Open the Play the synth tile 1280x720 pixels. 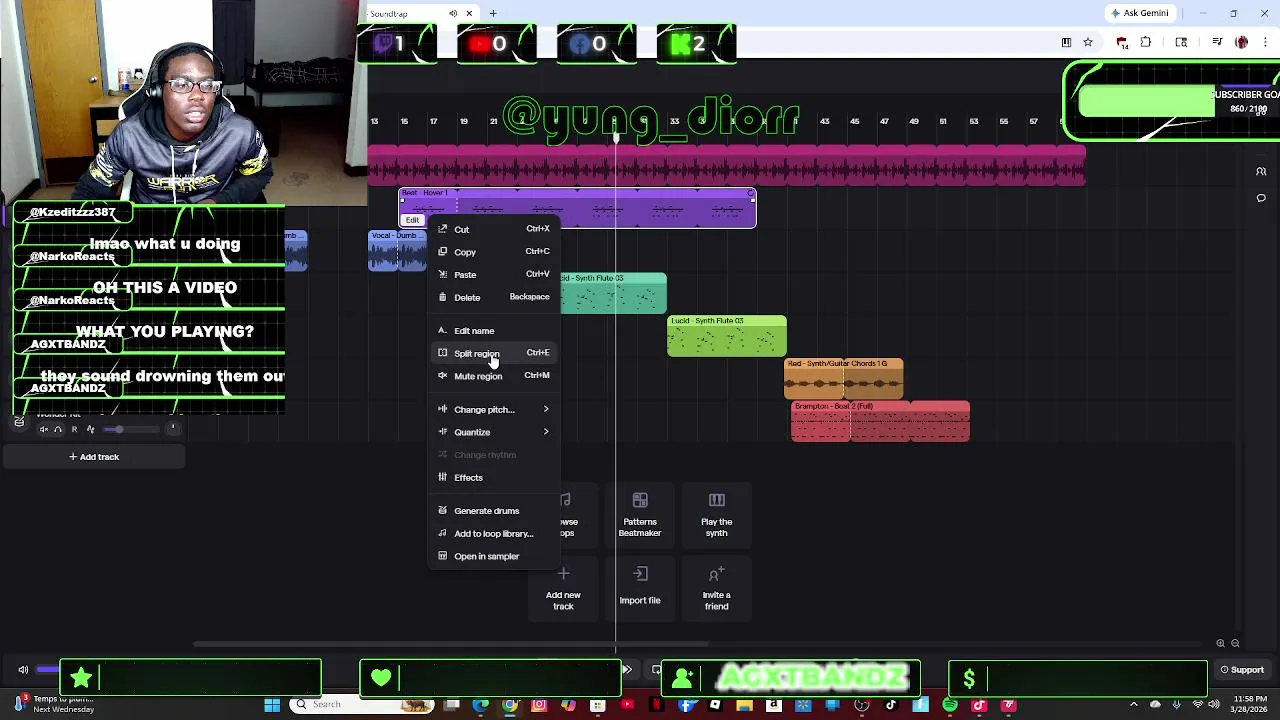pos(716,515)
